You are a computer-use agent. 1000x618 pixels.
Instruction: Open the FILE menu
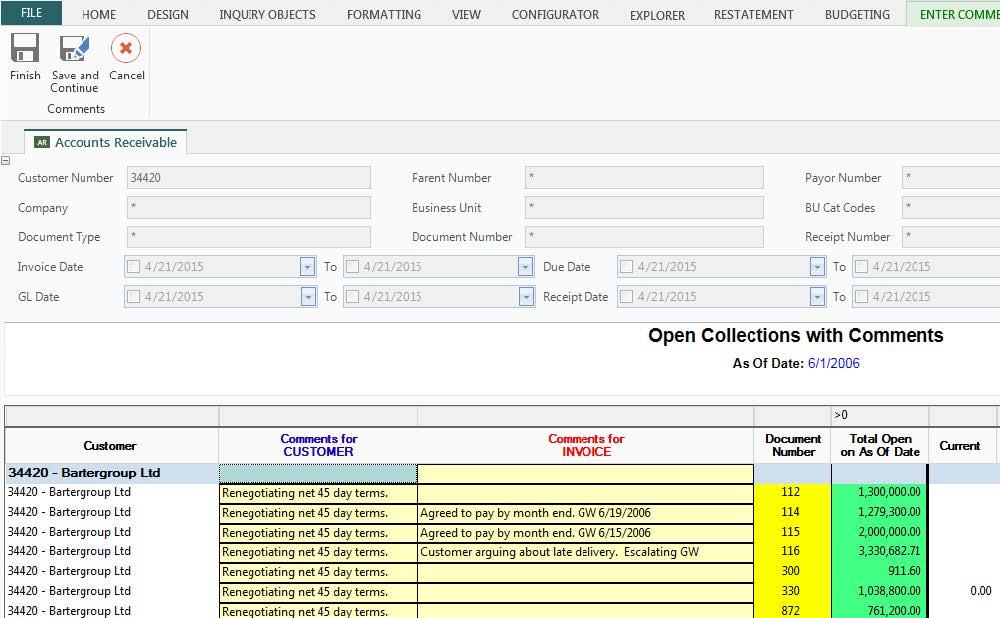coord(31,14)
